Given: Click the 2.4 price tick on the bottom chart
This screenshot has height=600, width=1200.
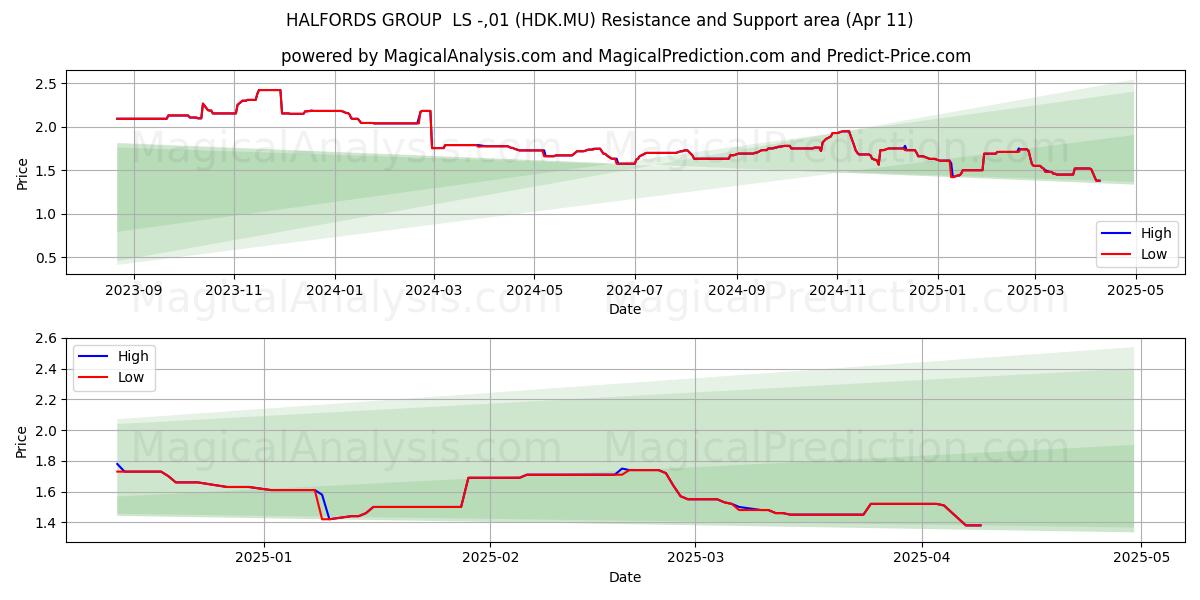Looking at the screenshot, I should (48, 370).
